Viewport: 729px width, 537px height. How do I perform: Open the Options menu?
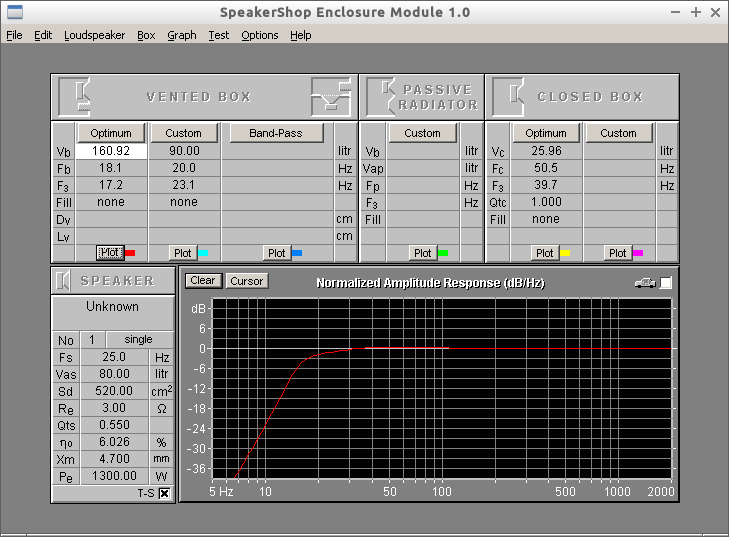coord(259,35)
